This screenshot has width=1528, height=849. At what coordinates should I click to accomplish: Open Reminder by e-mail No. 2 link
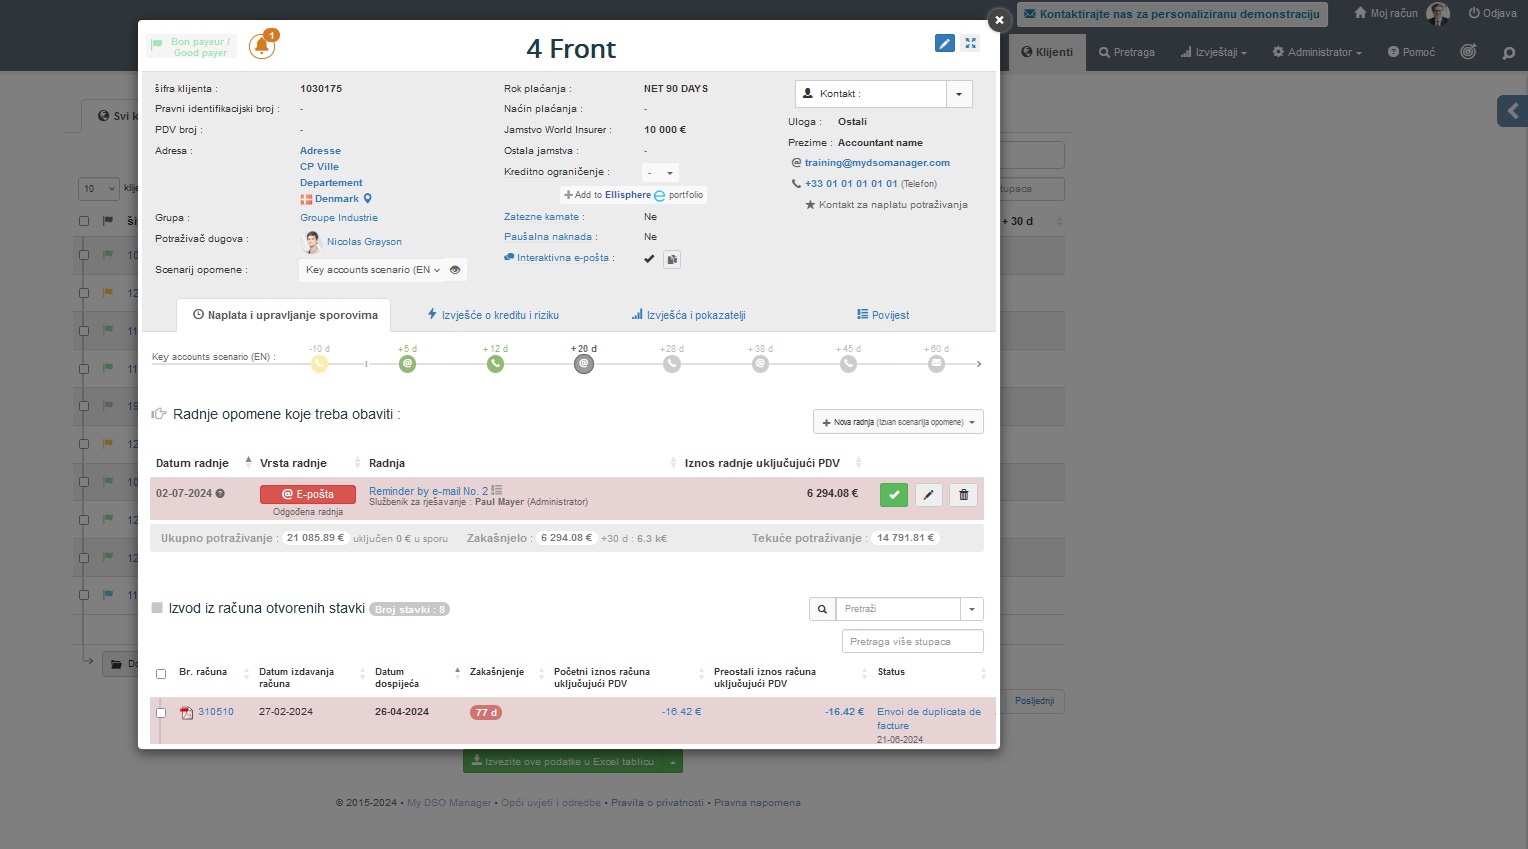(x=428, y=491)
